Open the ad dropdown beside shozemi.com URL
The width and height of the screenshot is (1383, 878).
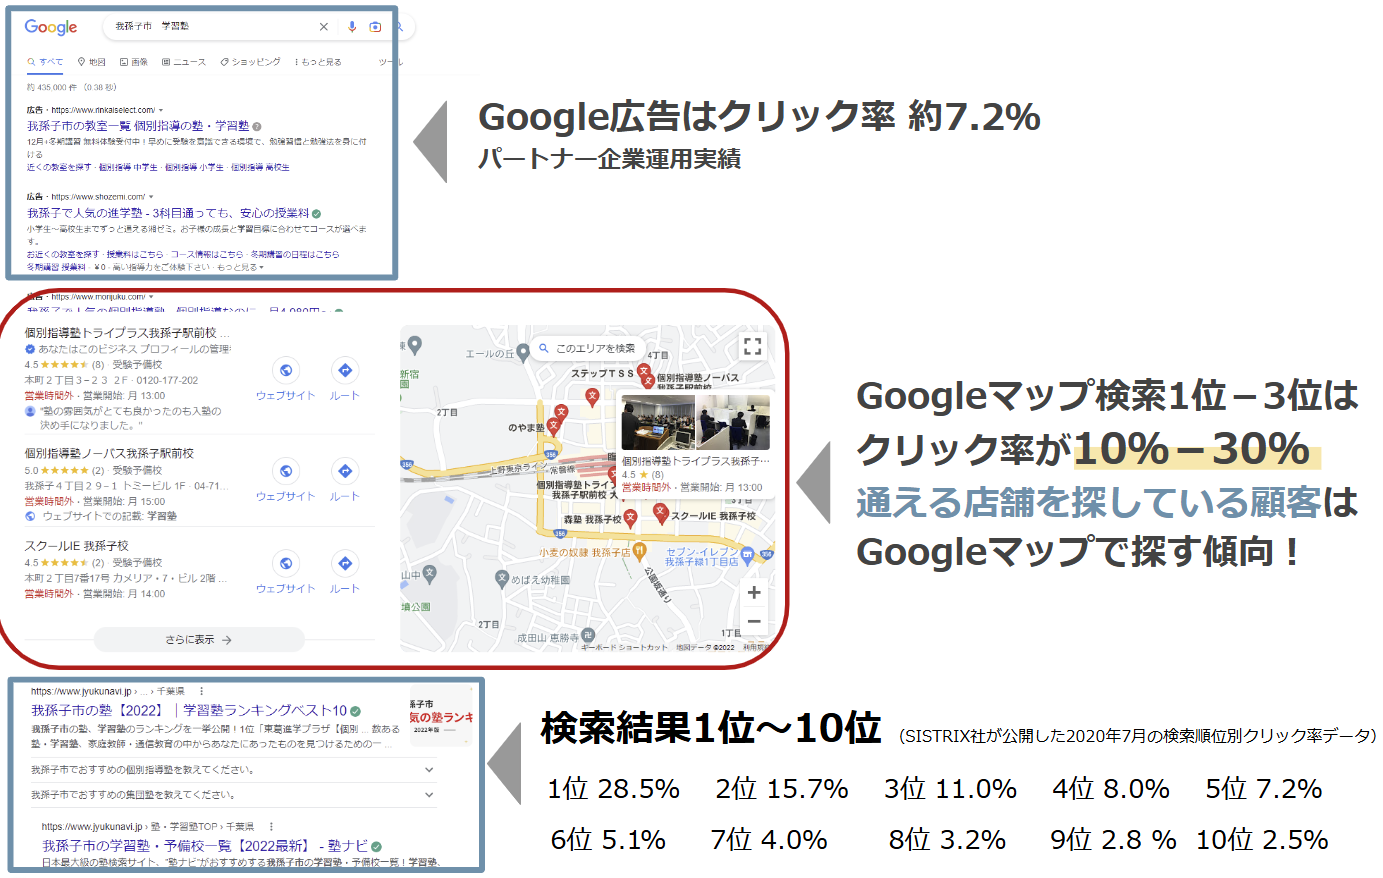point(151,197)
